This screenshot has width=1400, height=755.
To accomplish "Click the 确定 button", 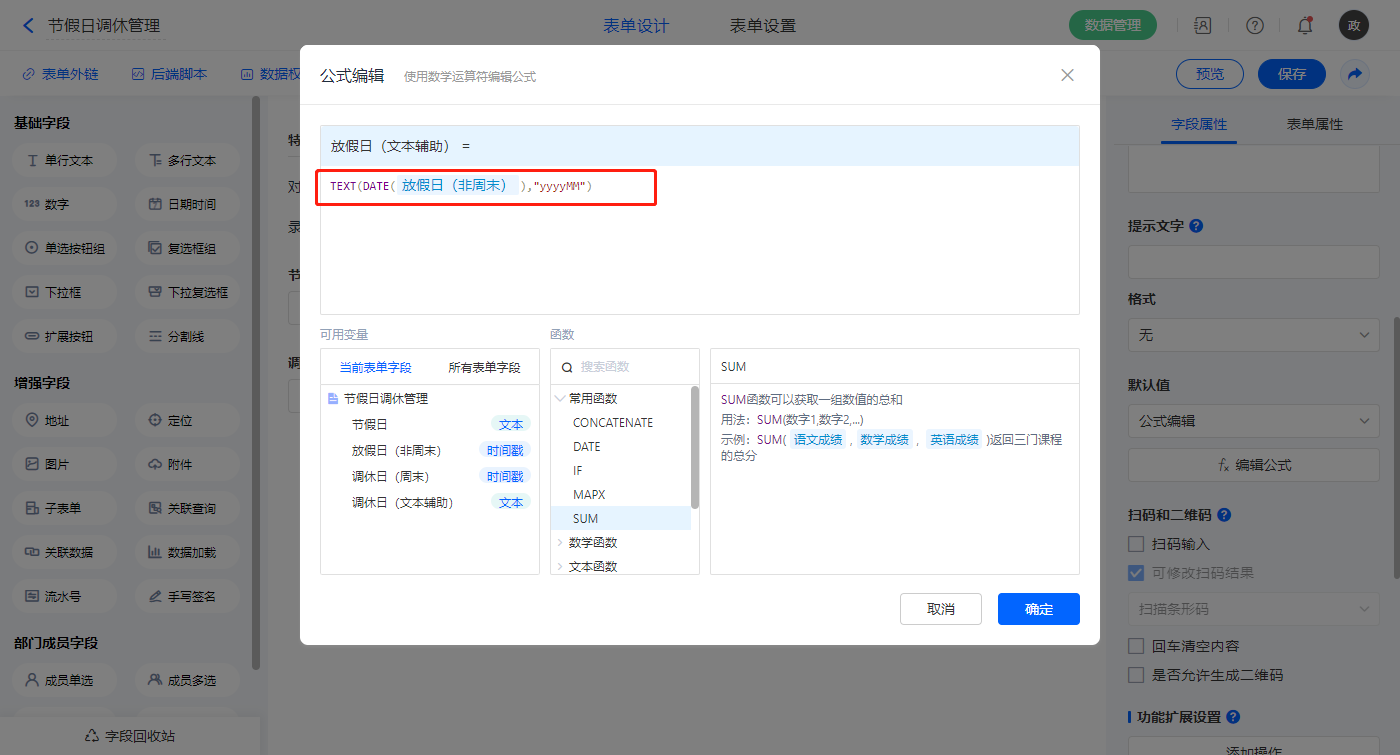I will pos(1038,609).
